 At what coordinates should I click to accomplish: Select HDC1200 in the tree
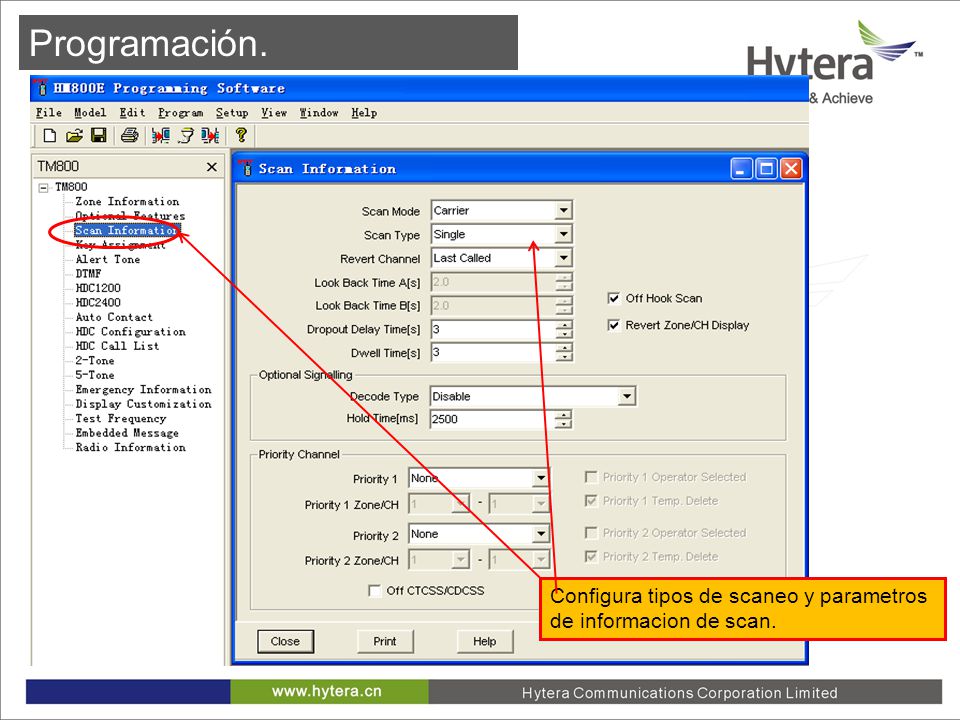98,288
